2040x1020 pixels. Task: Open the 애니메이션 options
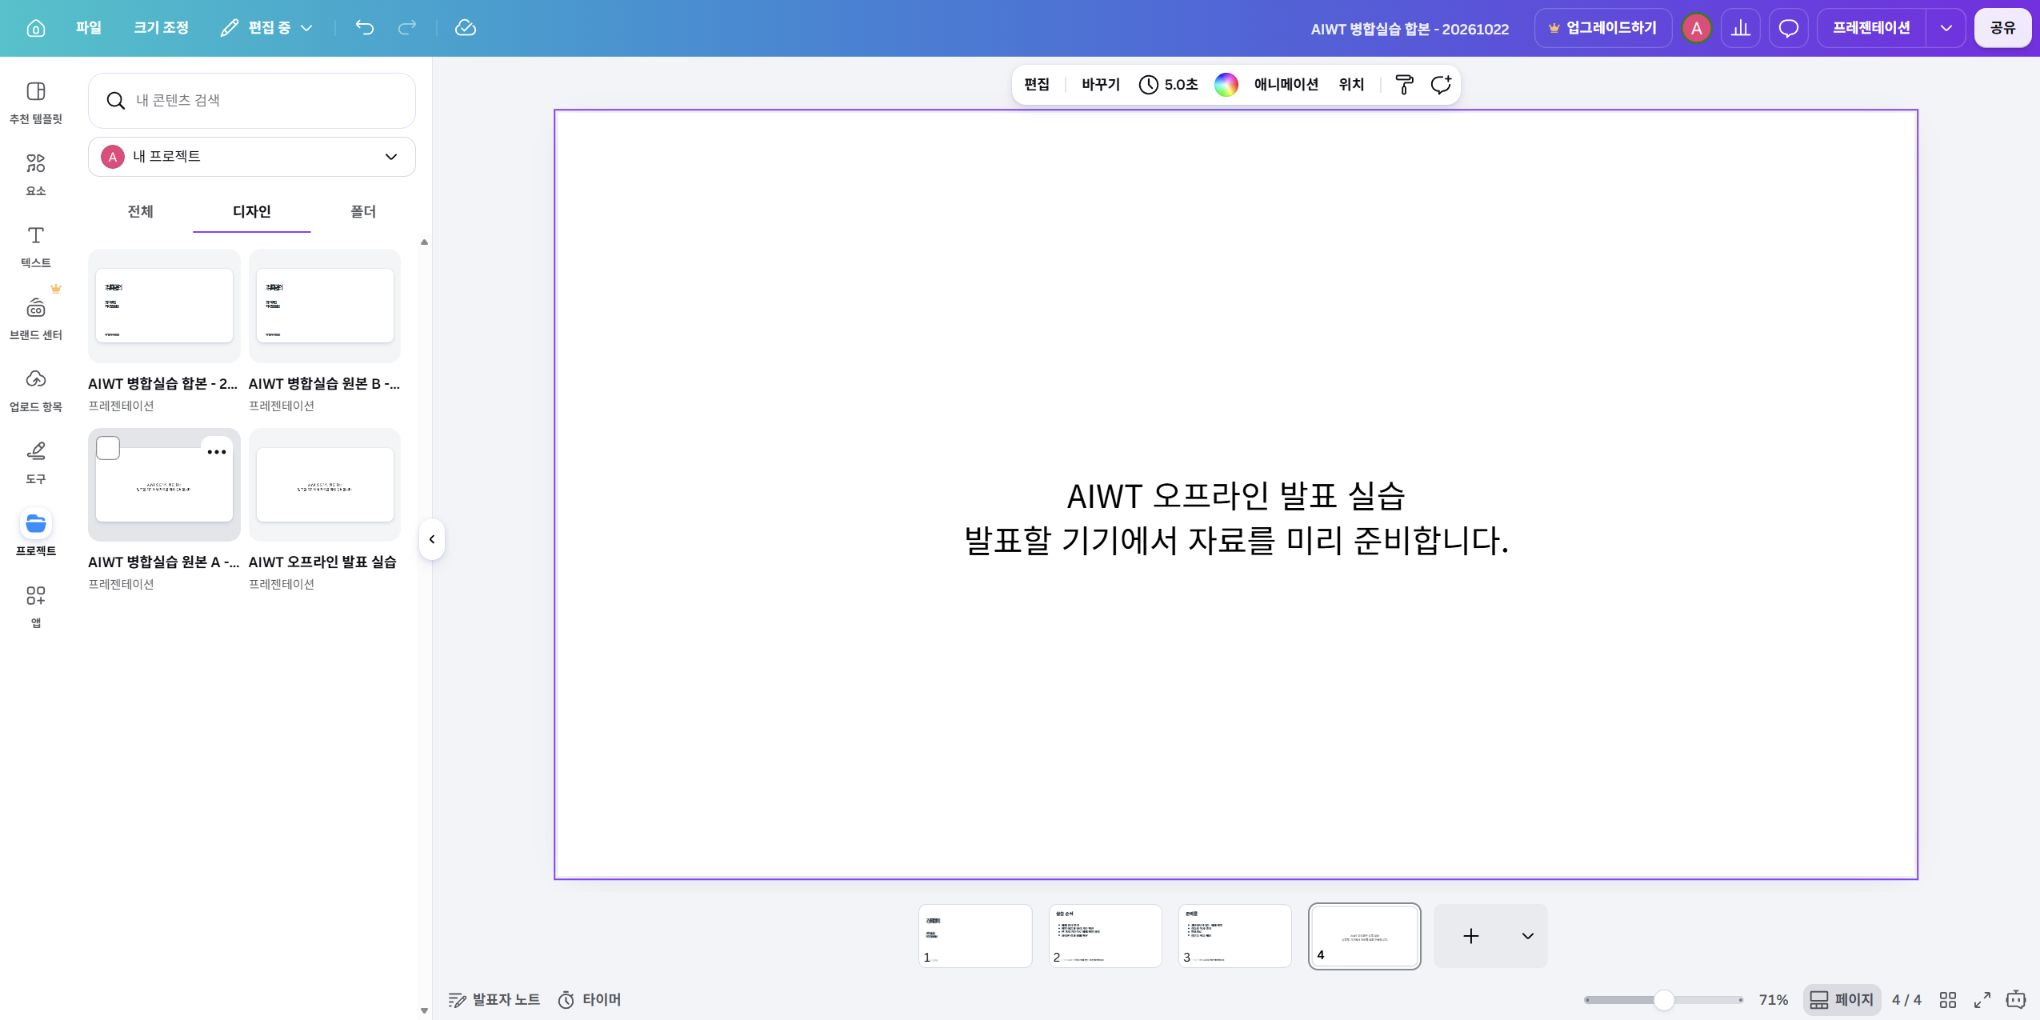tap(1286, 85)
